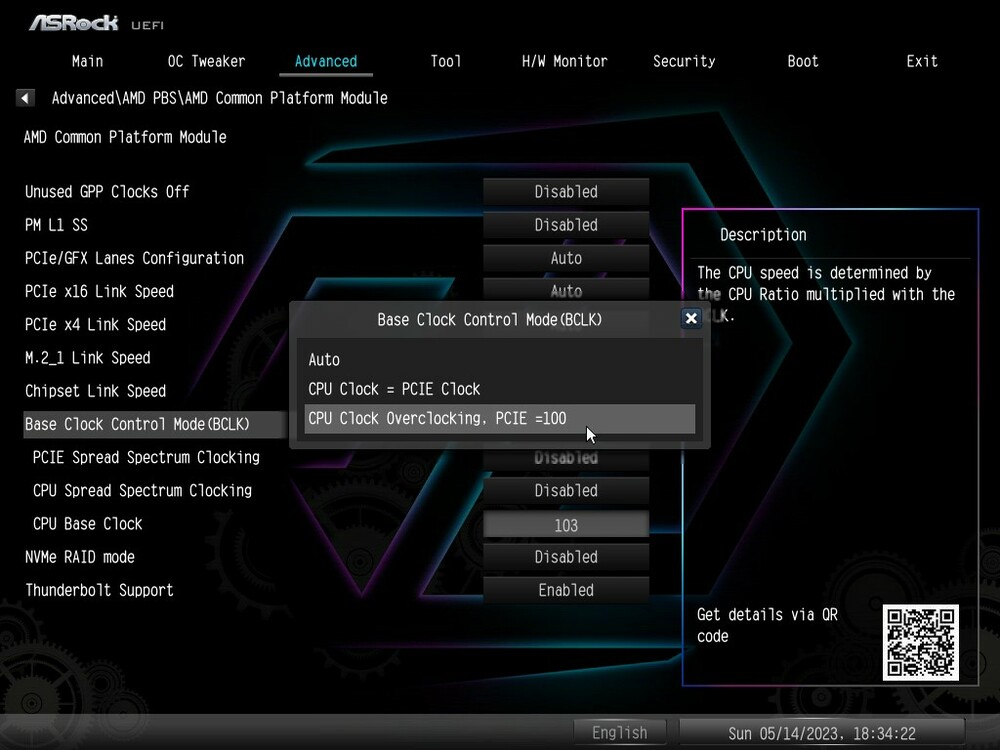
Task: Go to the Tool tab
Action: (445, 61)
